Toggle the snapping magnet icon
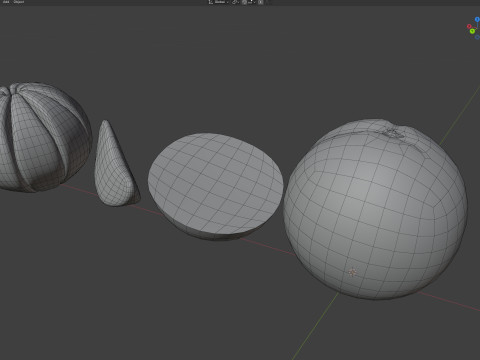480x360 pixels. 245,2
